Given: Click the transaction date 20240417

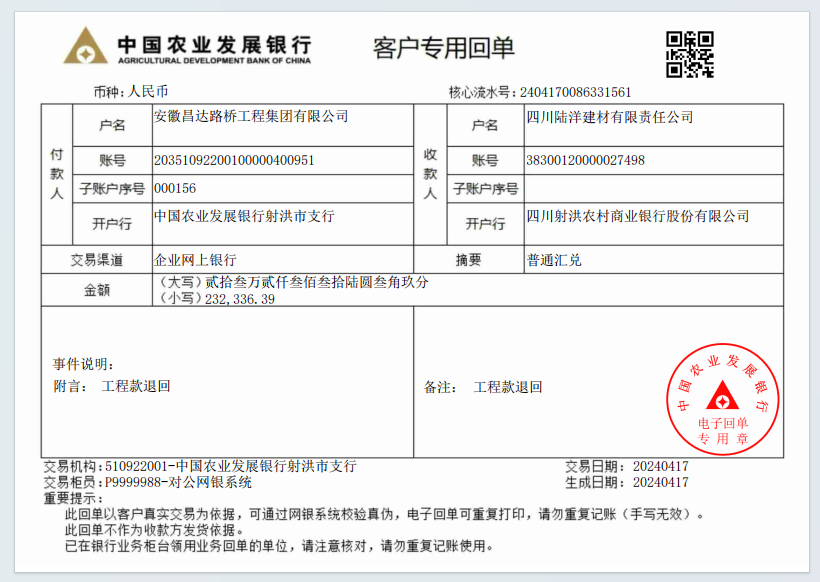Looking at the screenshot, I should click(660, 466).
